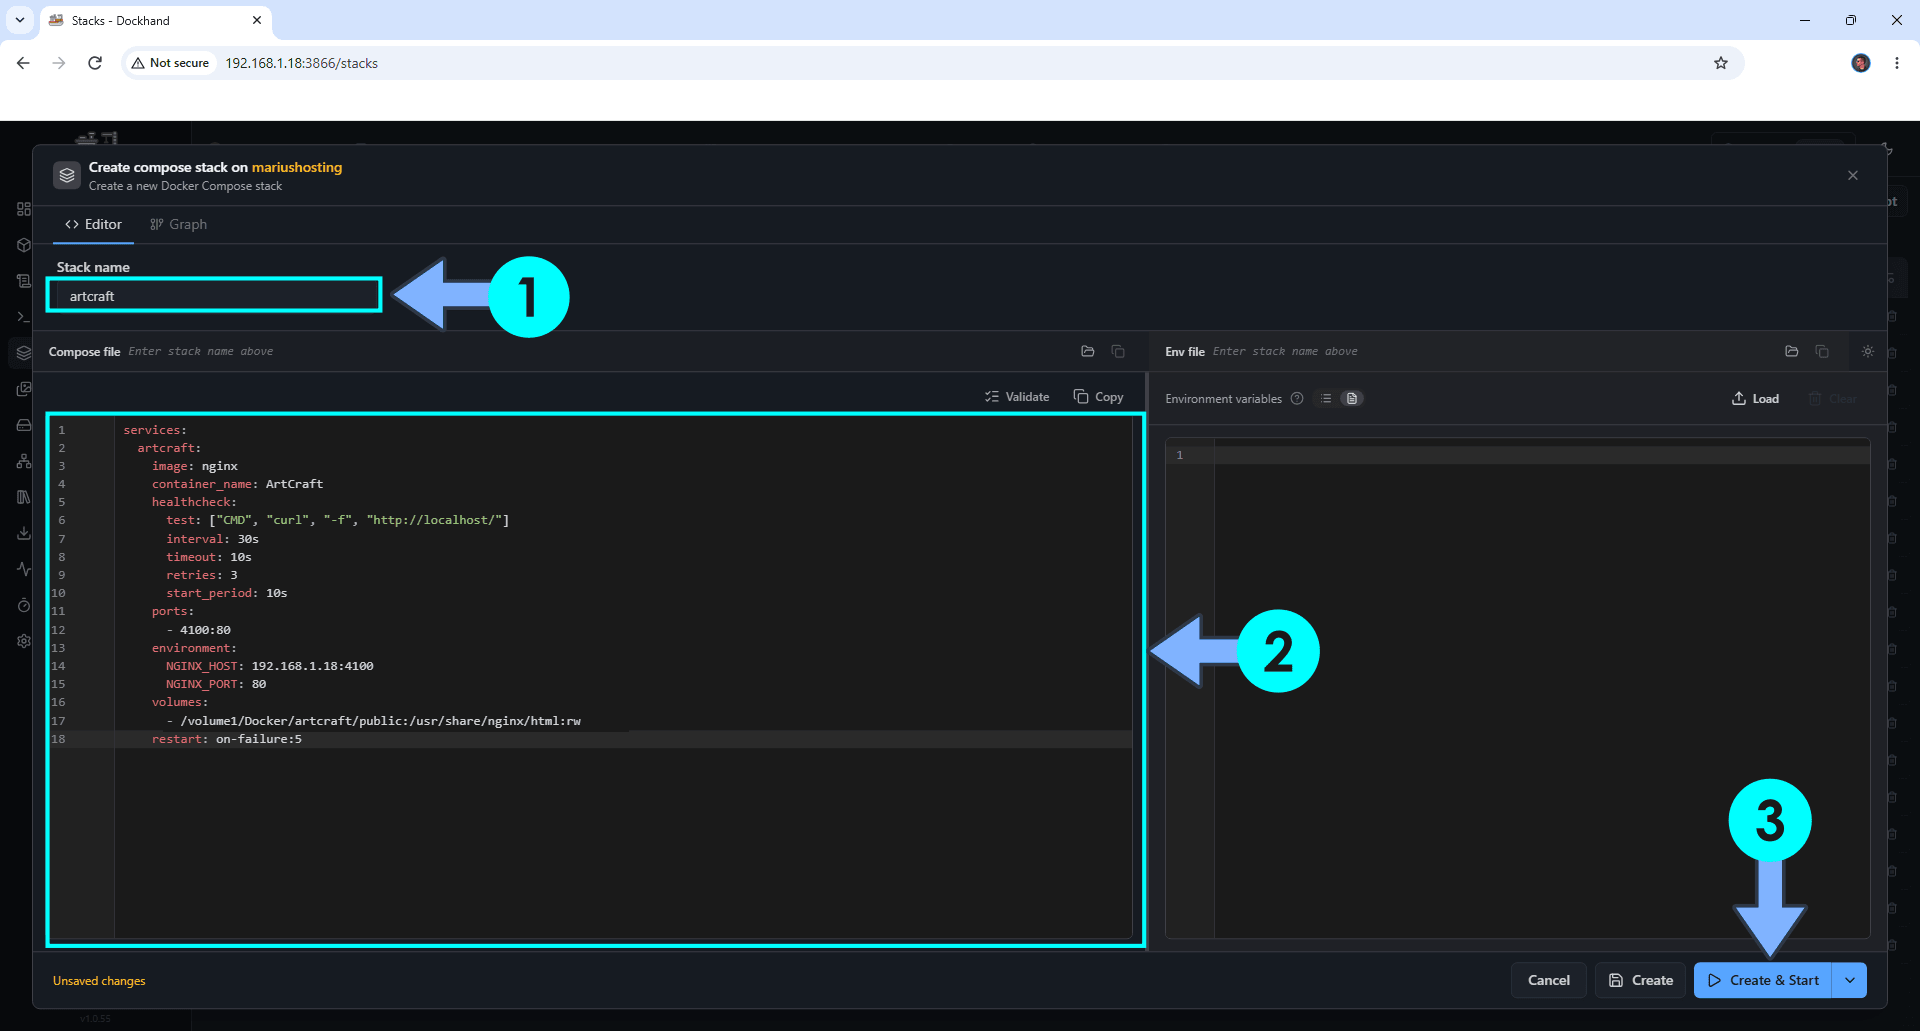Bookmark this page with the star icon
This screenshot has width=1920, height=1031.
click(x=1721, y=63)
